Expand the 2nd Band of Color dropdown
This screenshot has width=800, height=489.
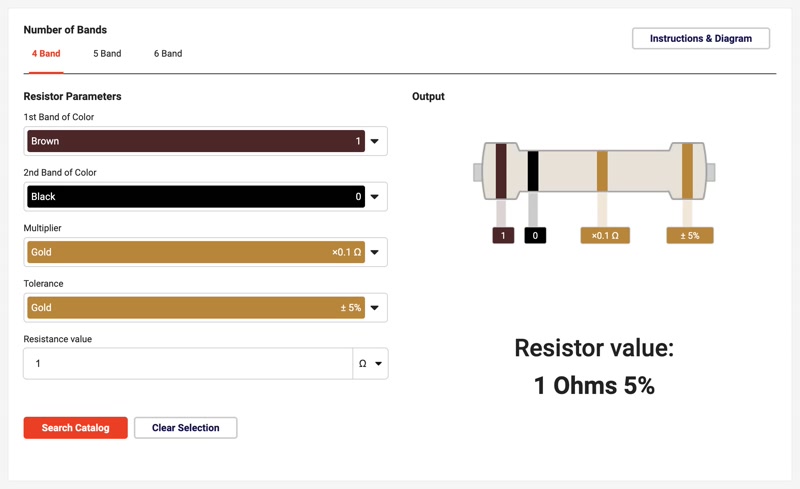(375, 197)
